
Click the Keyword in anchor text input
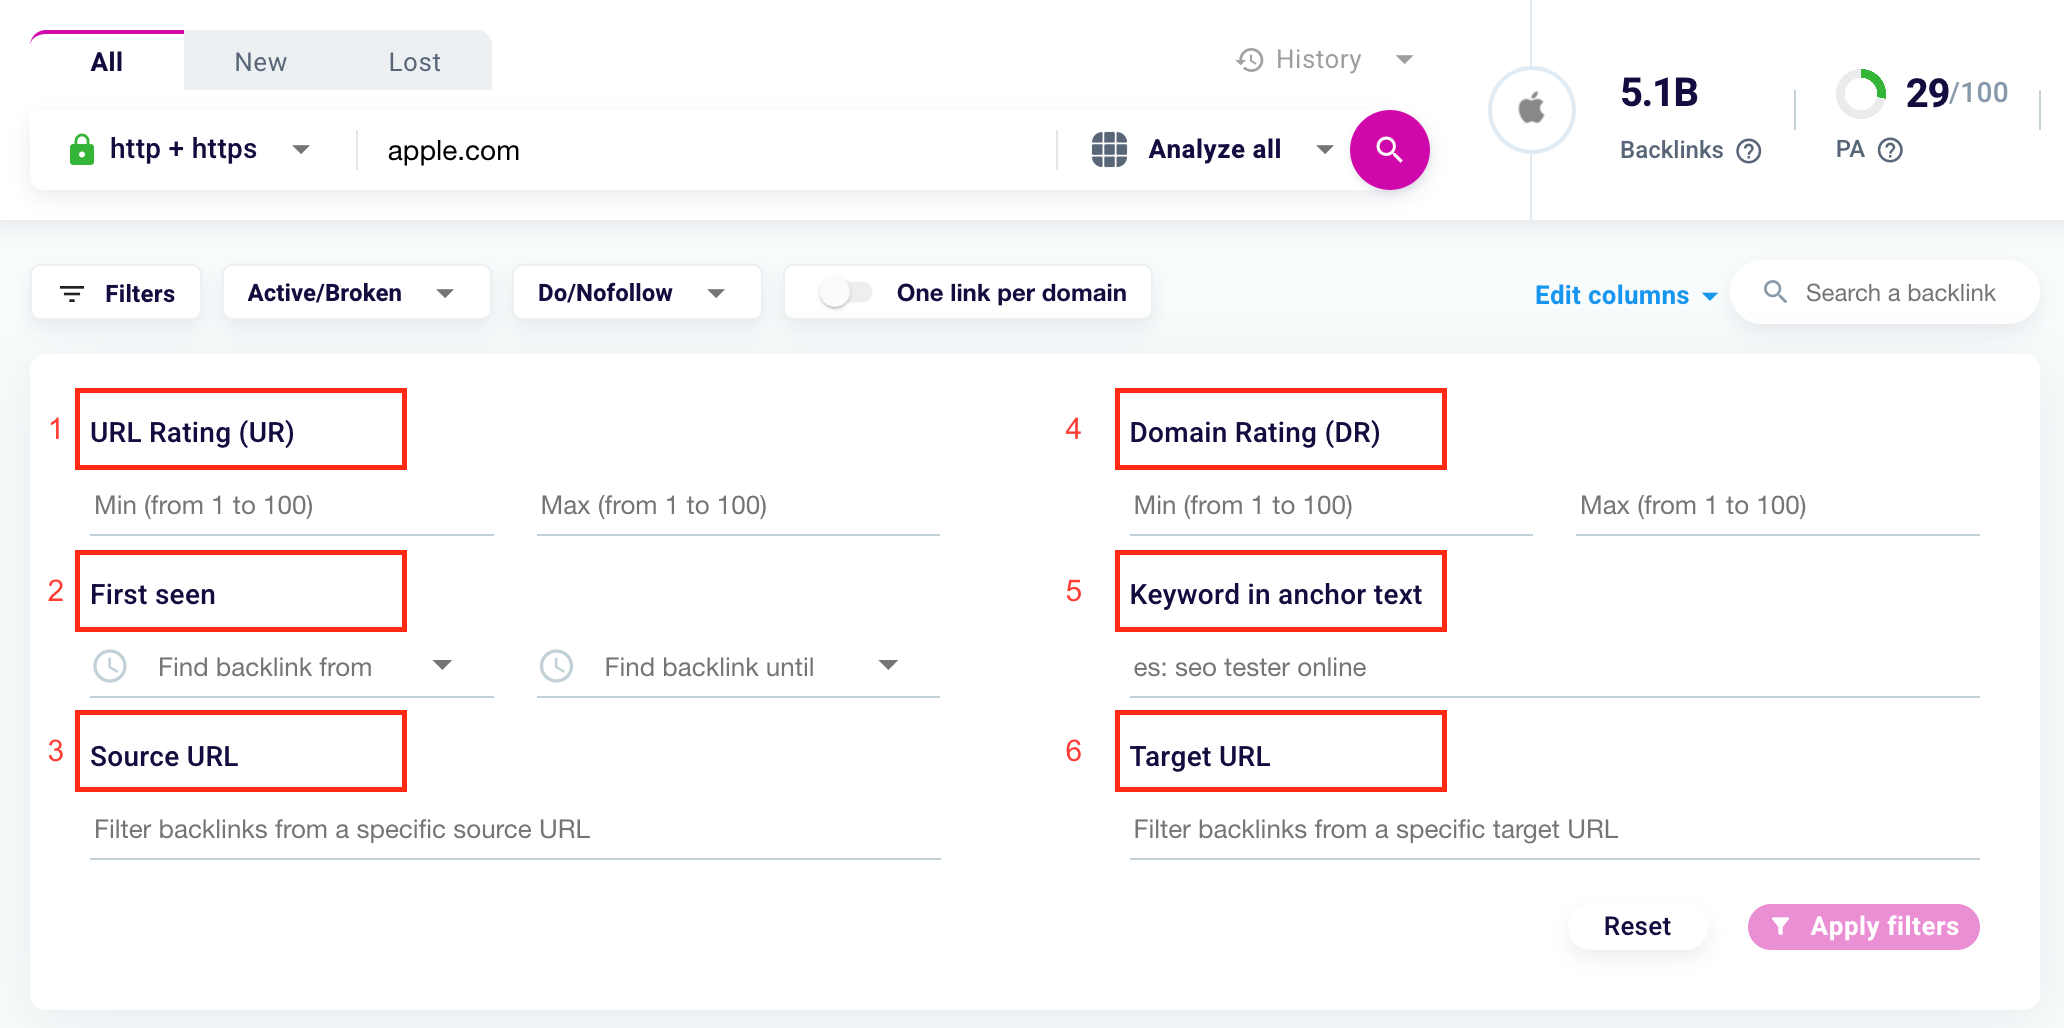click(1553, 667)
